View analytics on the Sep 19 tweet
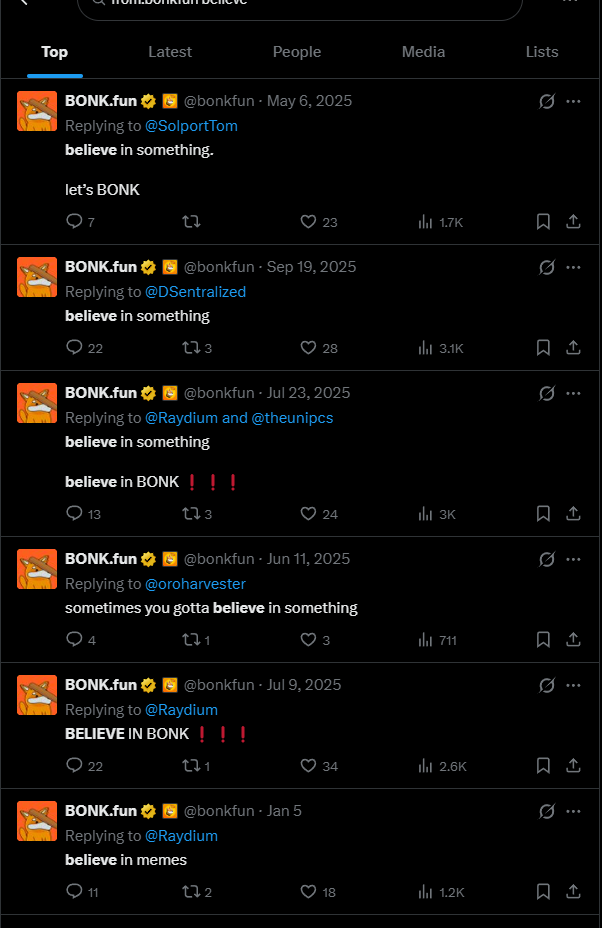 (x=424, y=348)
